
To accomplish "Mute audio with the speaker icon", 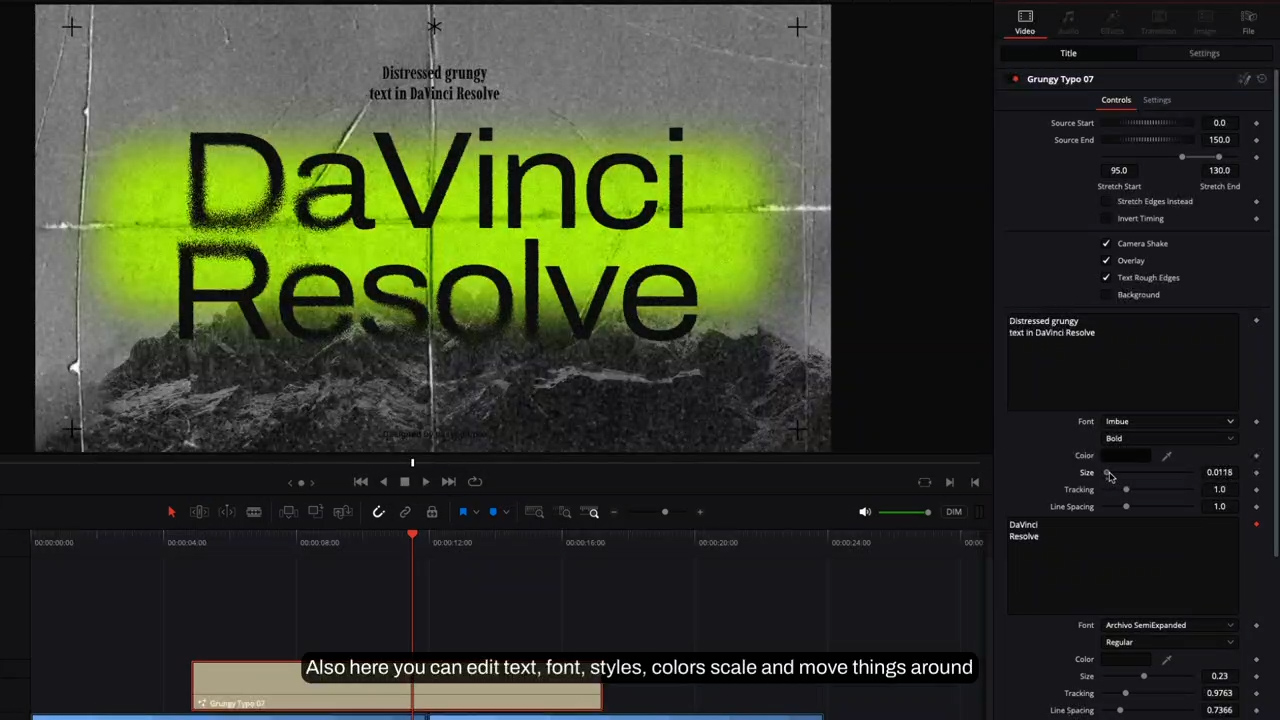I will tap(865, 512).
